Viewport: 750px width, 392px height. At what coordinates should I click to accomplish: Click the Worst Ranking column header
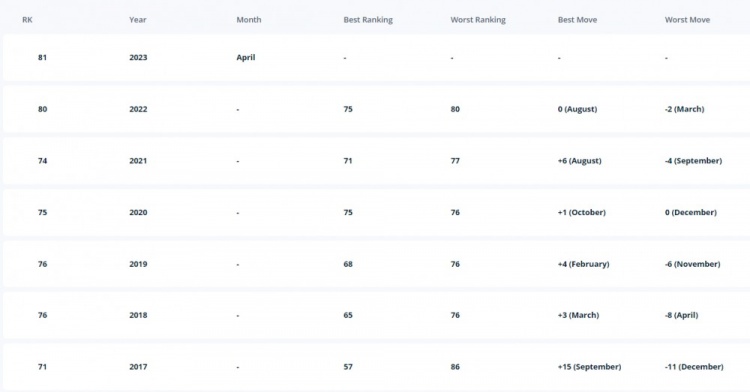[478, 20]
